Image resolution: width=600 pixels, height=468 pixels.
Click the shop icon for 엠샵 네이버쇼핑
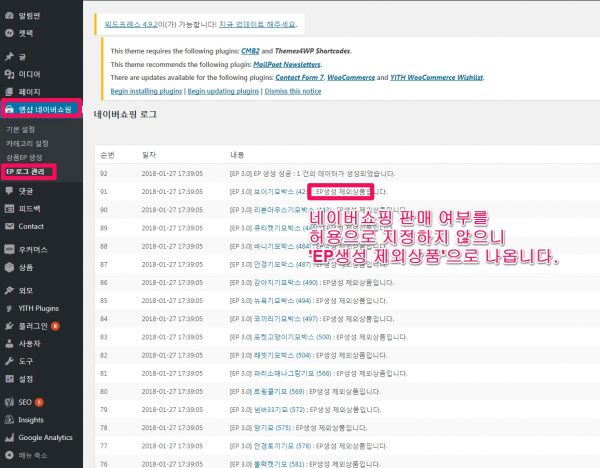click(9, 109)
